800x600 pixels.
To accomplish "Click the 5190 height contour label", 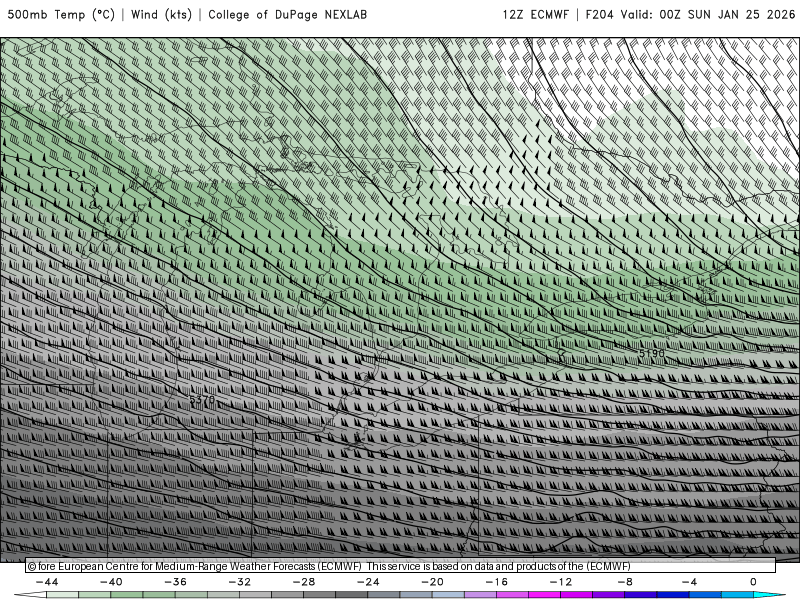I will pos(652,353).
